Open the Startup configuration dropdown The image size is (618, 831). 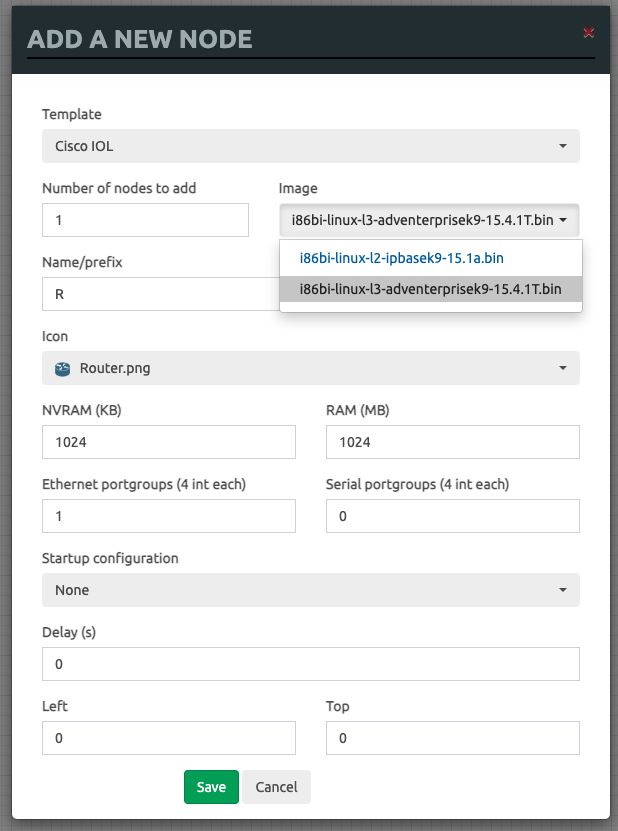tap(311, 590)
